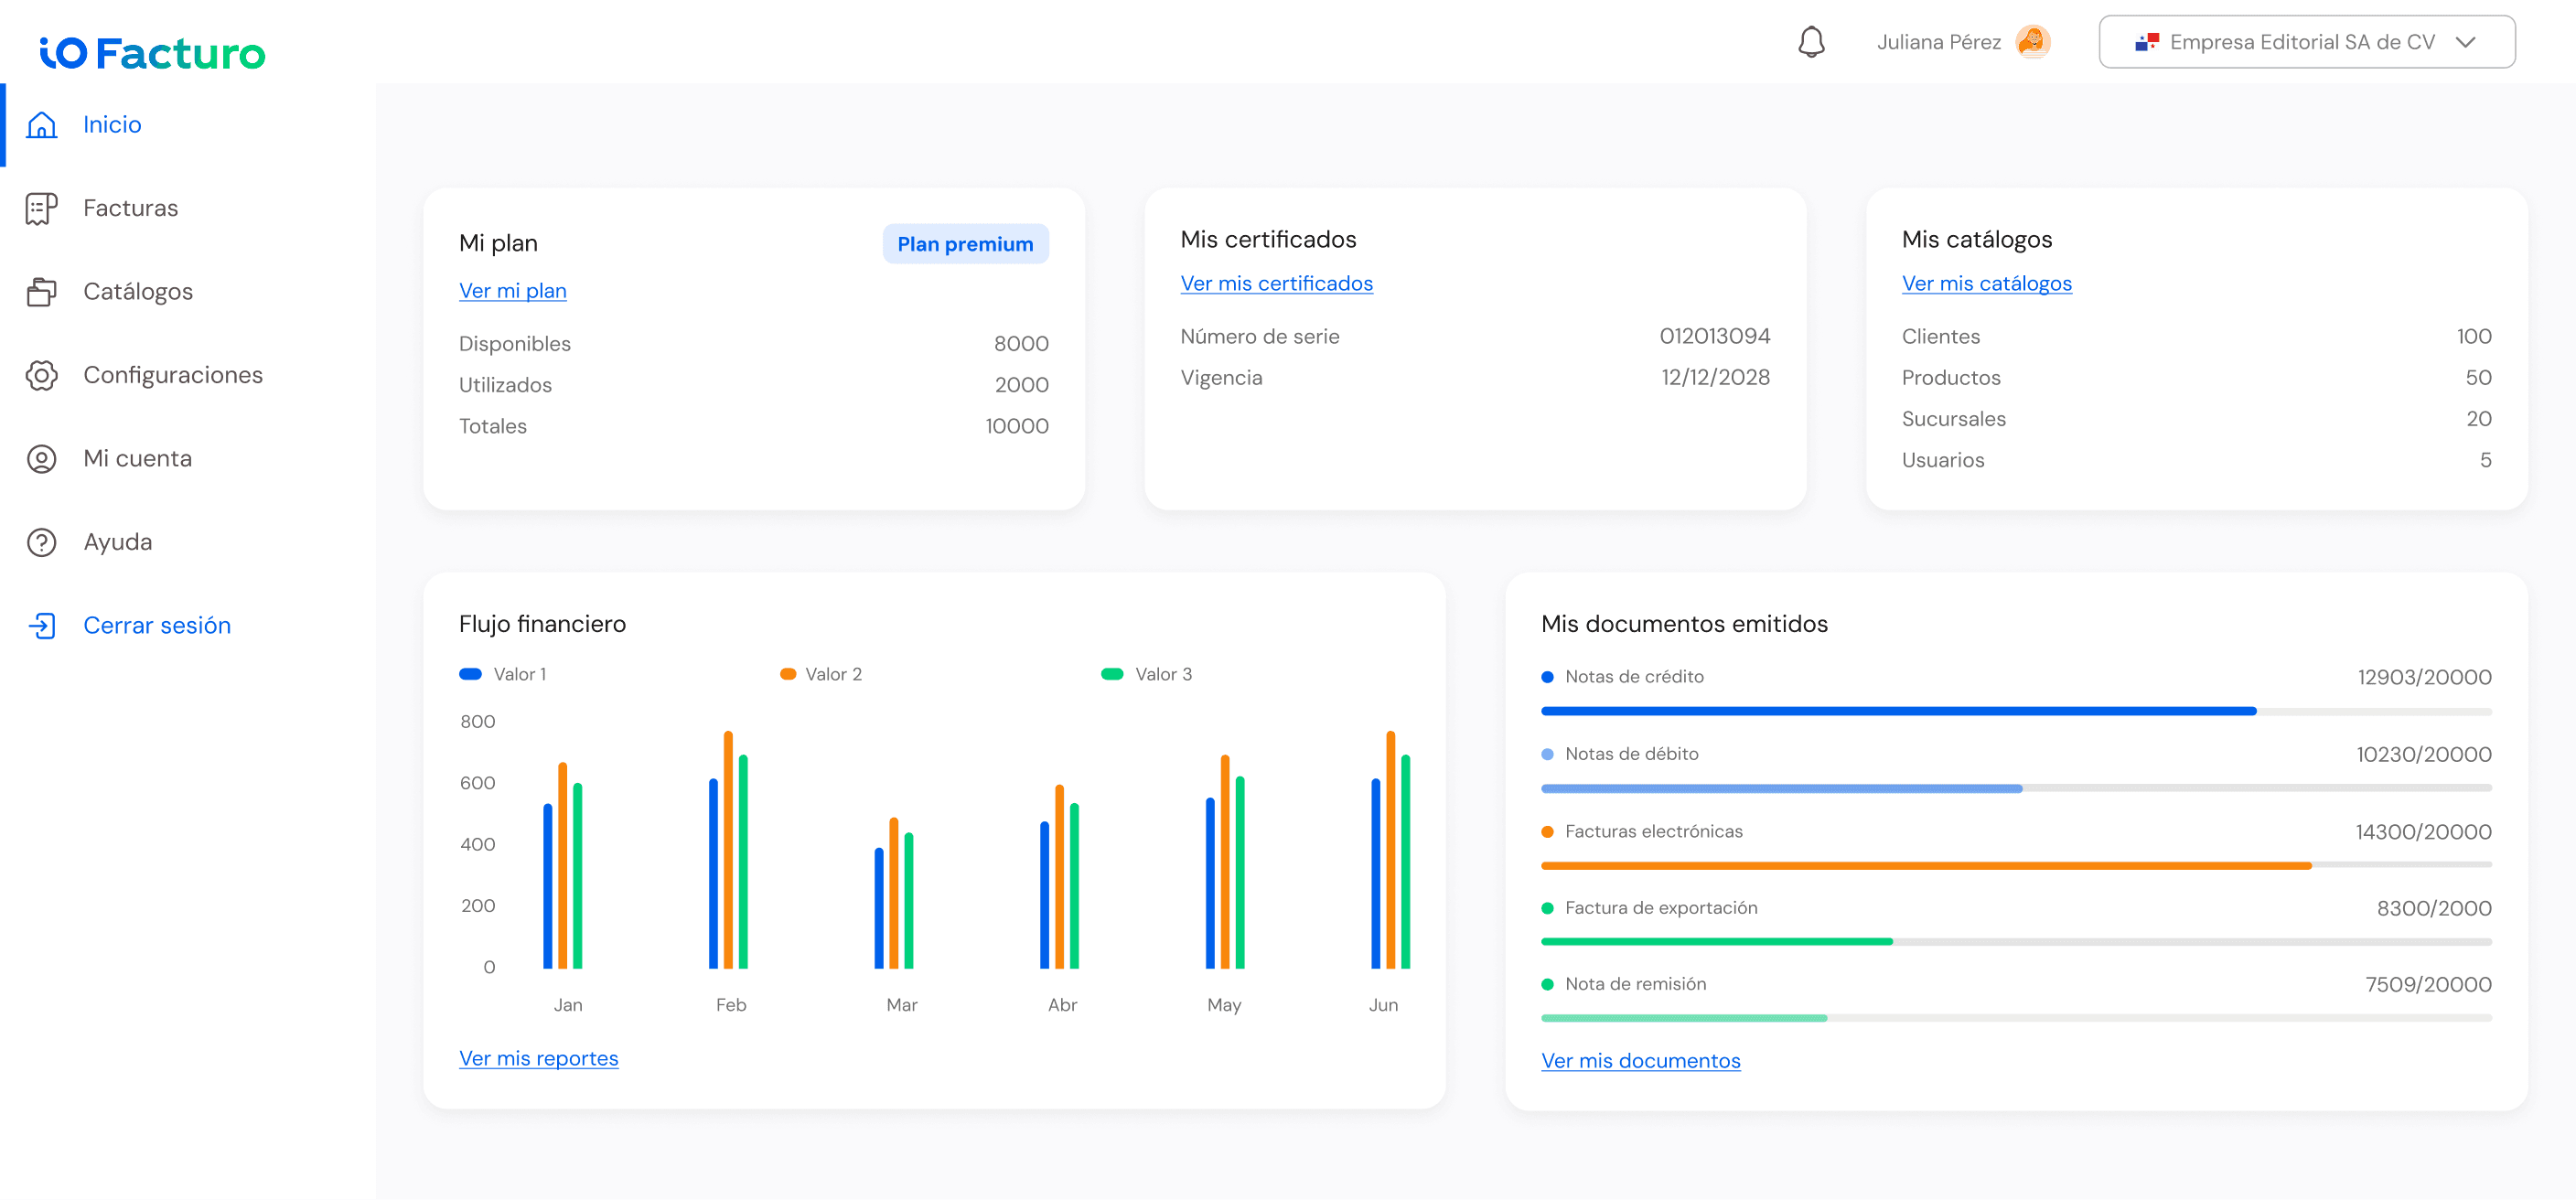2576x1200 pixels.
Task: Open Ver mis reportes link
Action: pyautogui.click(x=539, y=1058)
